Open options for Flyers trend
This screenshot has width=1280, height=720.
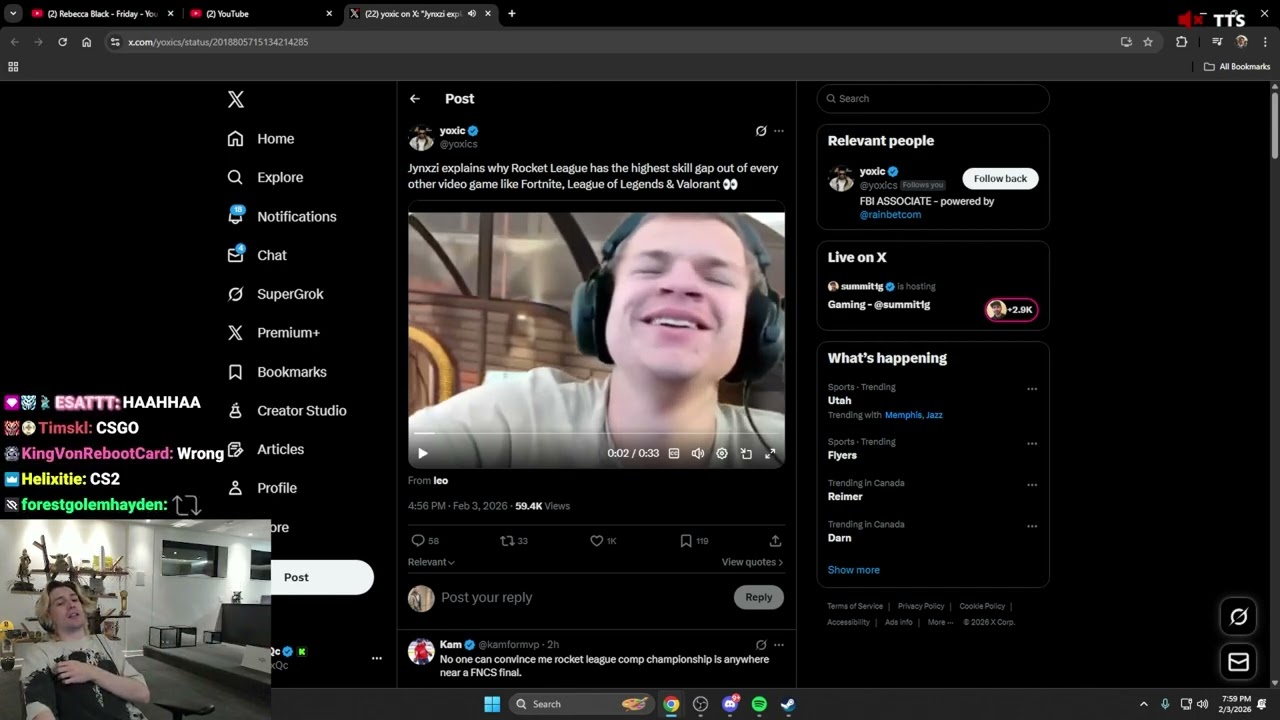(x=1032, y=444)
